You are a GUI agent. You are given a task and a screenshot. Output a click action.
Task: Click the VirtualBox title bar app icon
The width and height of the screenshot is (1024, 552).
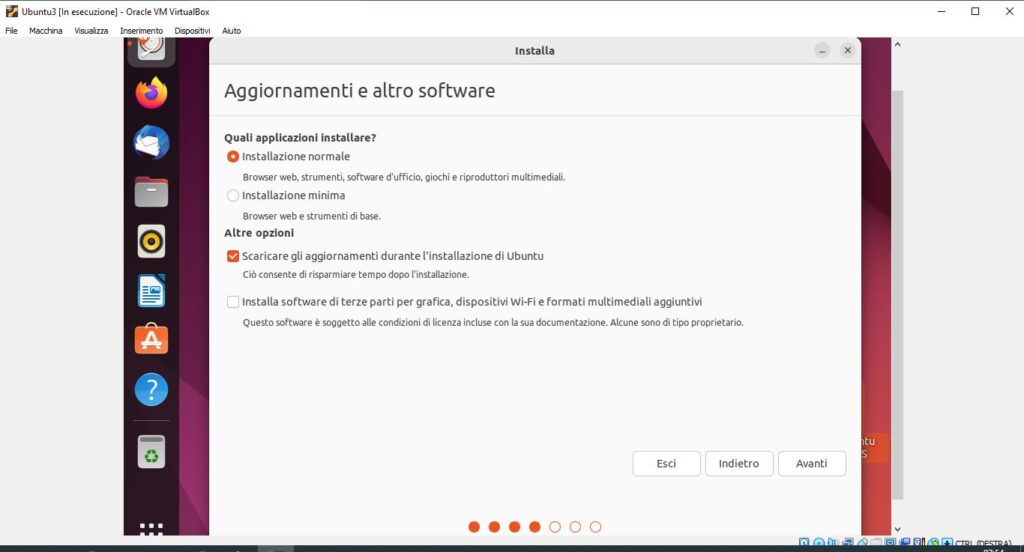click(x=11, y=11)
